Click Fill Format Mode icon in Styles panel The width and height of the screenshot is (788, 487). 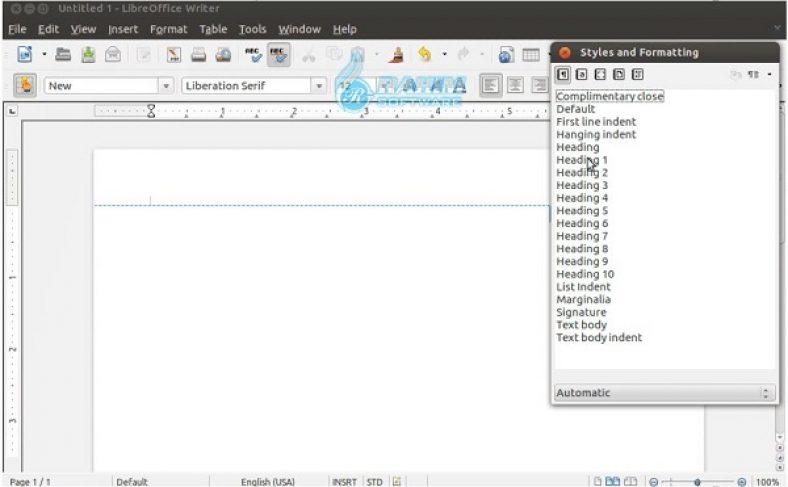pyautogui.click(x=735, y=74)
